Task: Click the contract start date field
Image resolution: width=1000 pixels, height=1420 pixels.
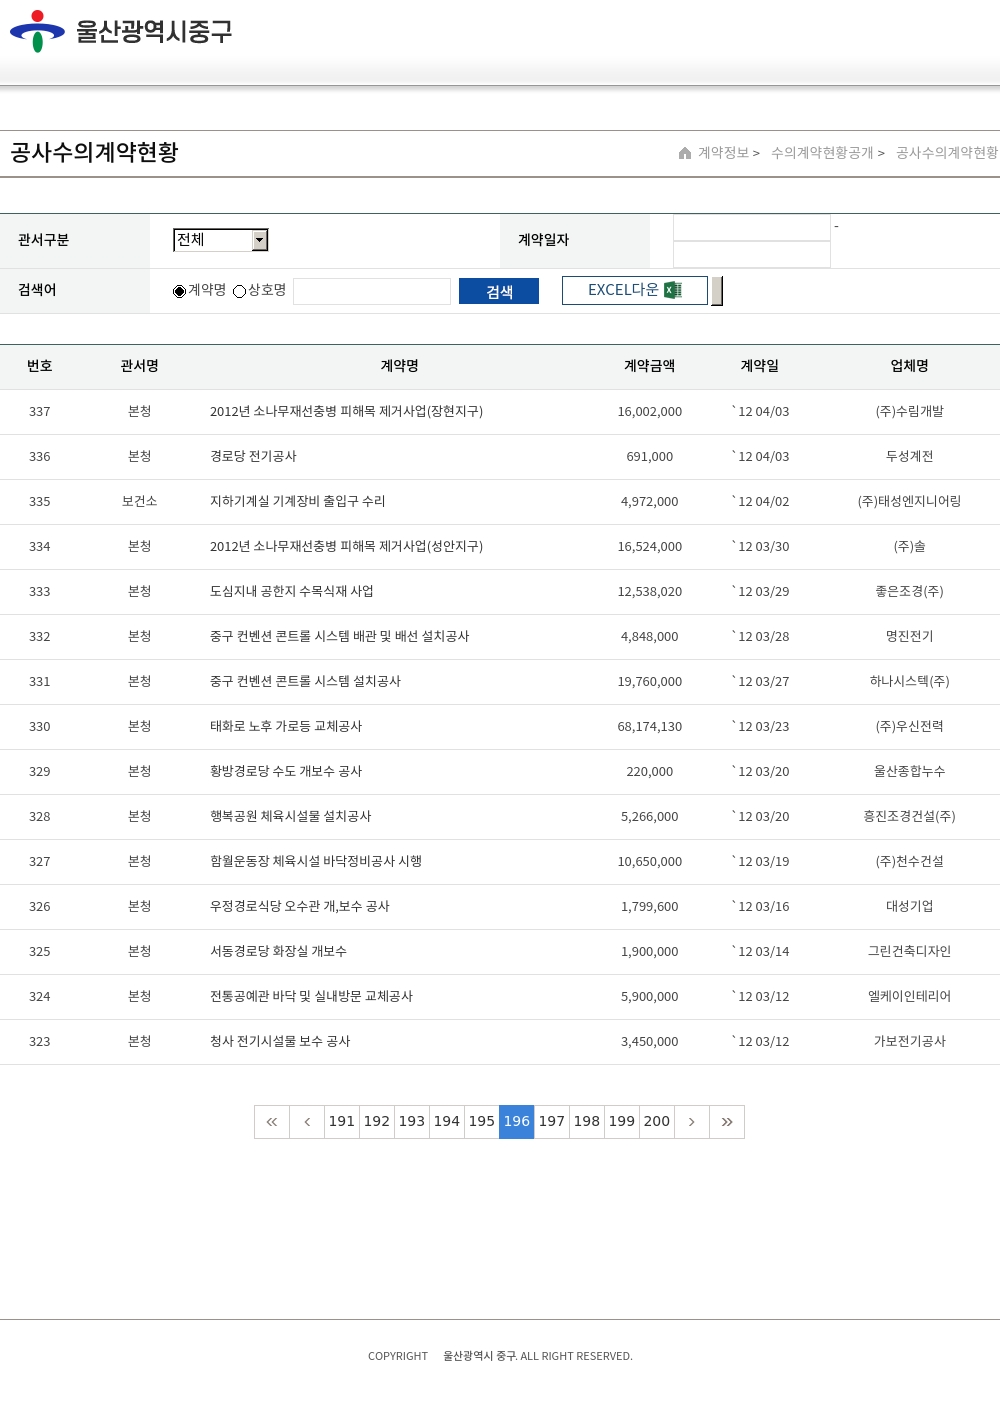Action: [752, 228]
